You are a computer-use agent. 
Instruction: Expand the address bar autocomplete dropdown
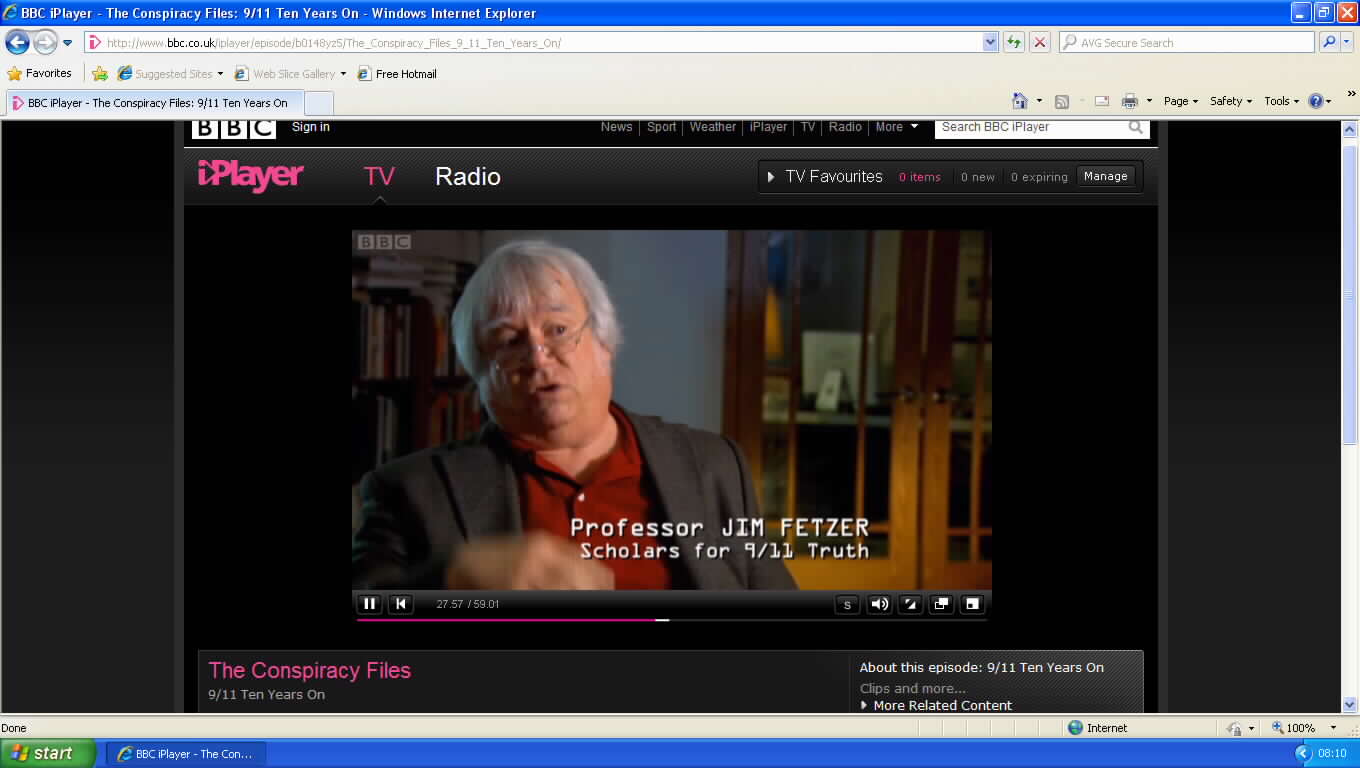coord(990,42)
